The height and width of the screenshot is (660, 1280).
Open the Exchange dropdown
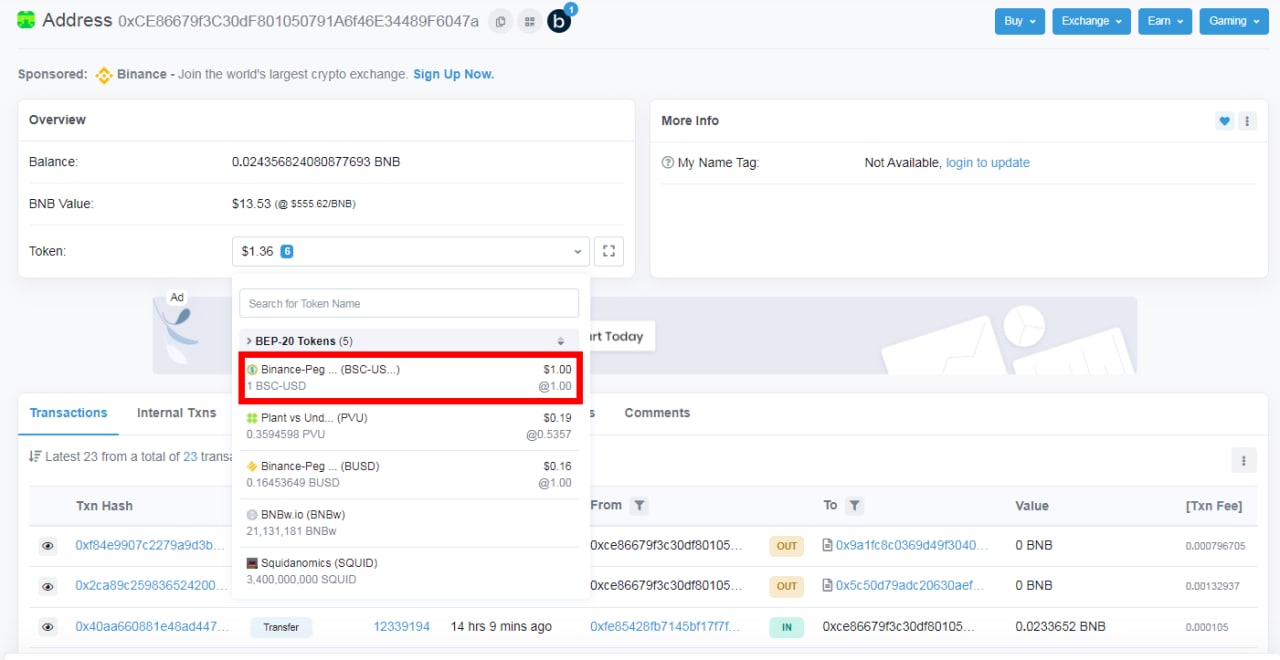coord(1091,21)
